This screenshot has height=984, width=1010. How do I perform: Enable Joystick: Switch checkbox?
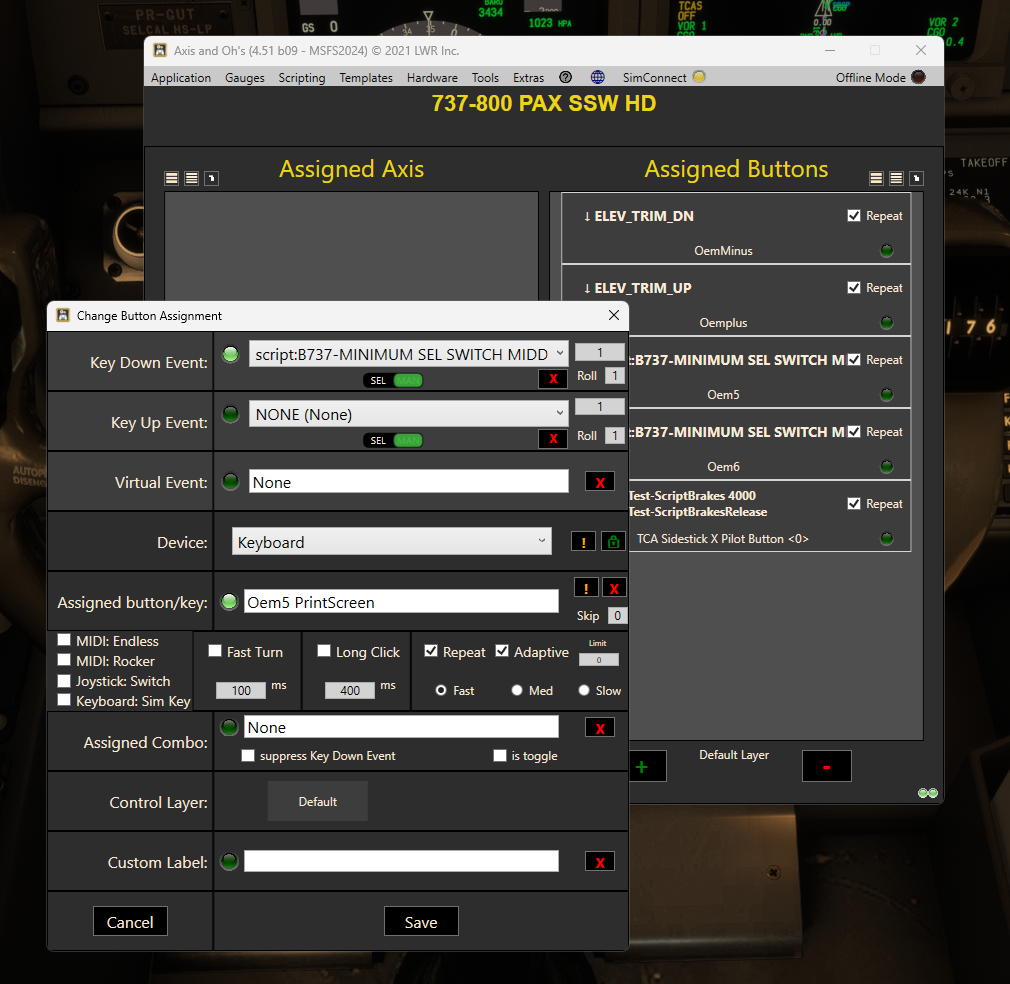click(64, 681)
